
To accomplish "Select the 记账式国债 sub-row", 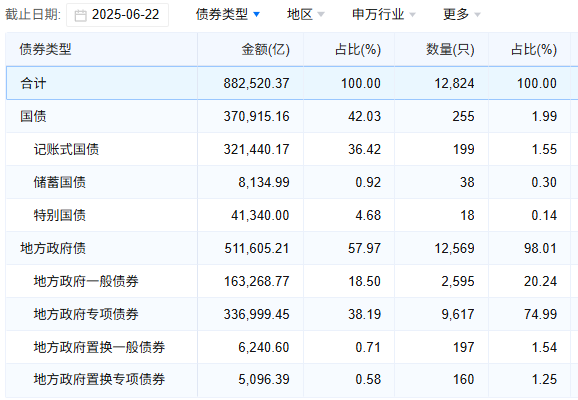I will pyautogui.click(x=292, y=149).
